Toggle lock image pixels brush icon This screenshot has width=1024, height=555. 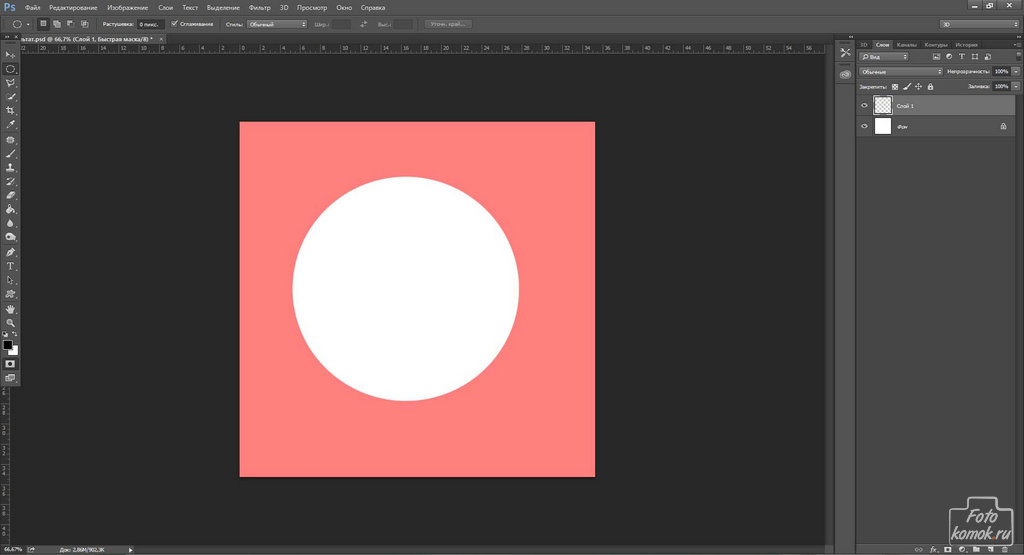[906, 86]
